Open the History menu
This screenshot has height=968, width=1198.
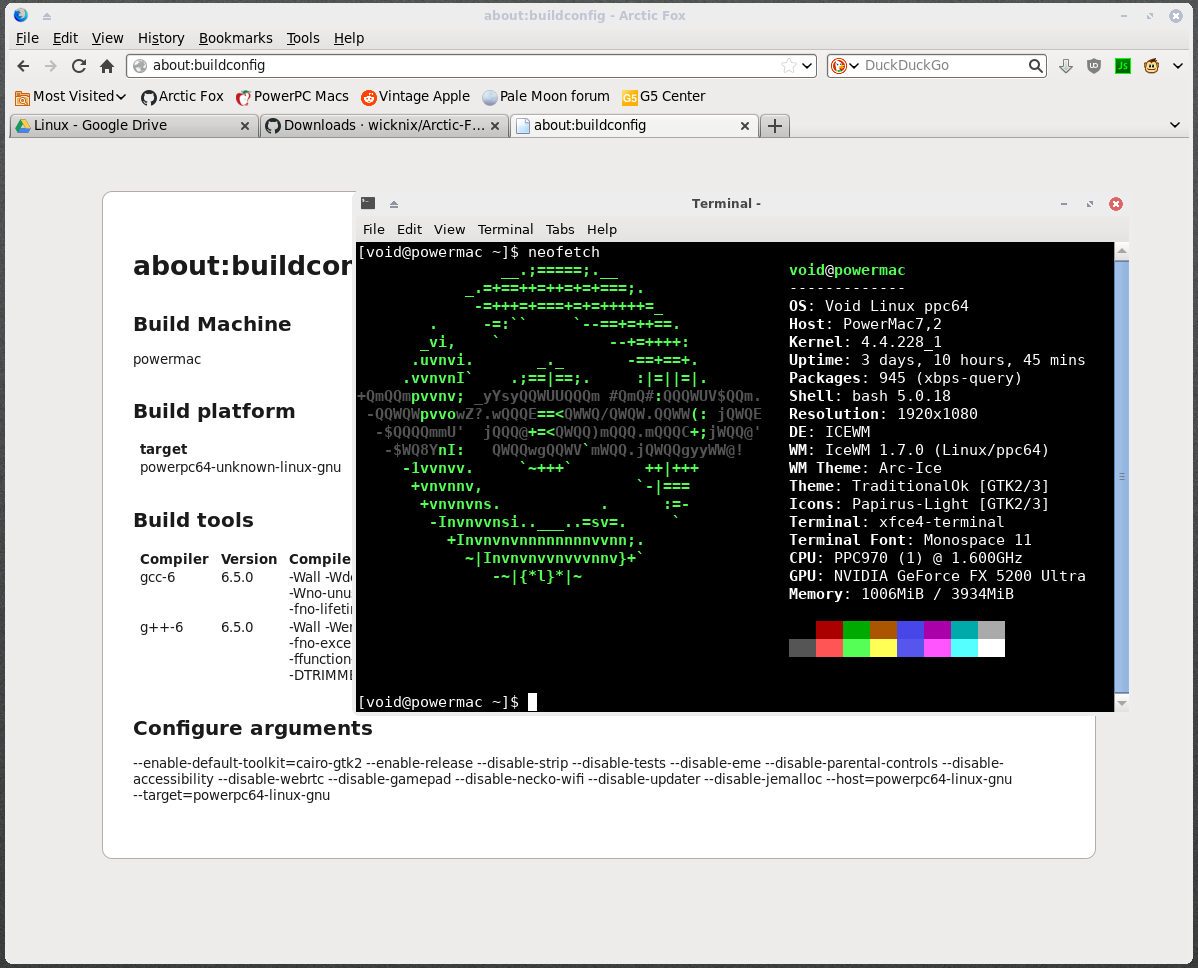pos(160,38)
